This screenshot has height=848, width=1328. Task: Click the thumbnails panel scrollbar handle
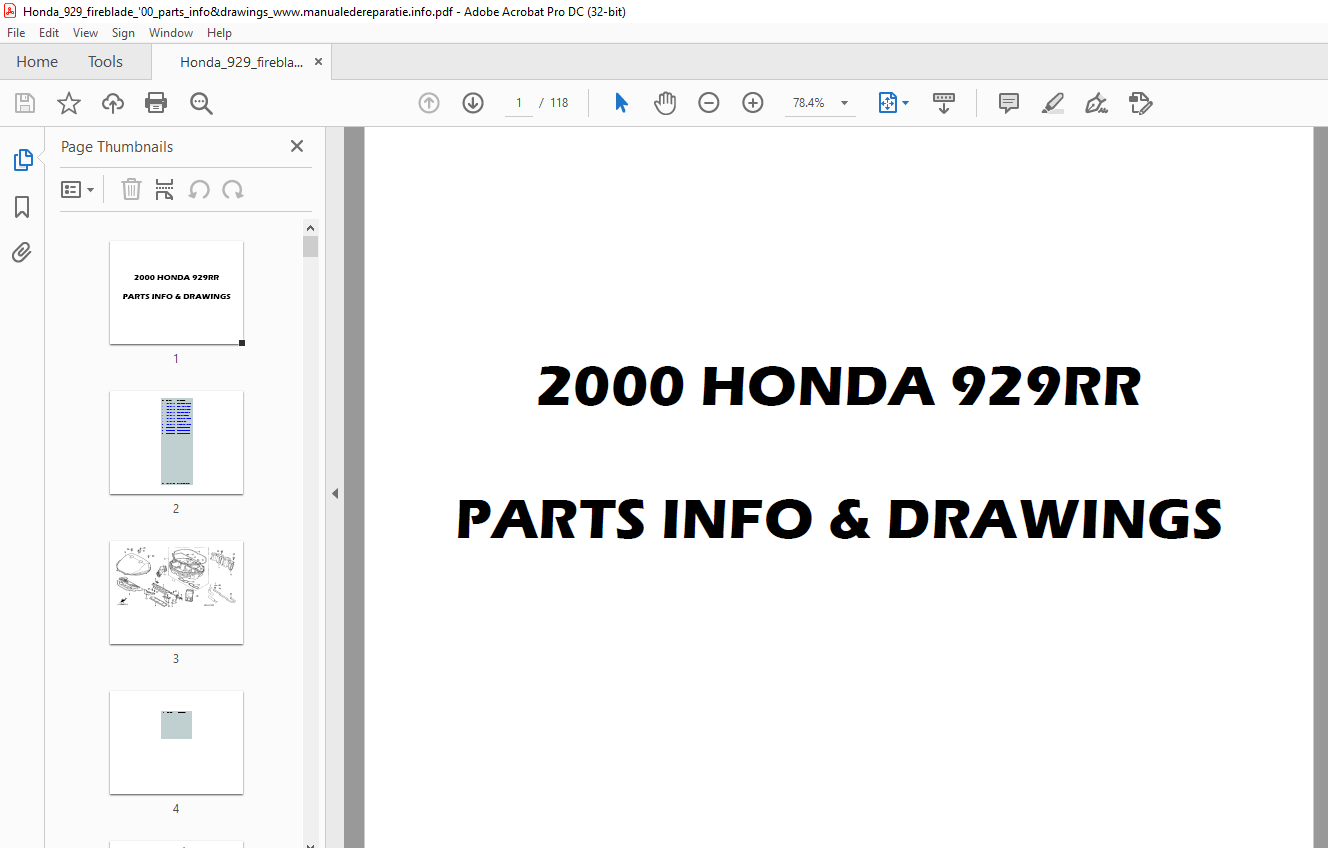pyautogui.click(x=311, y=247)
